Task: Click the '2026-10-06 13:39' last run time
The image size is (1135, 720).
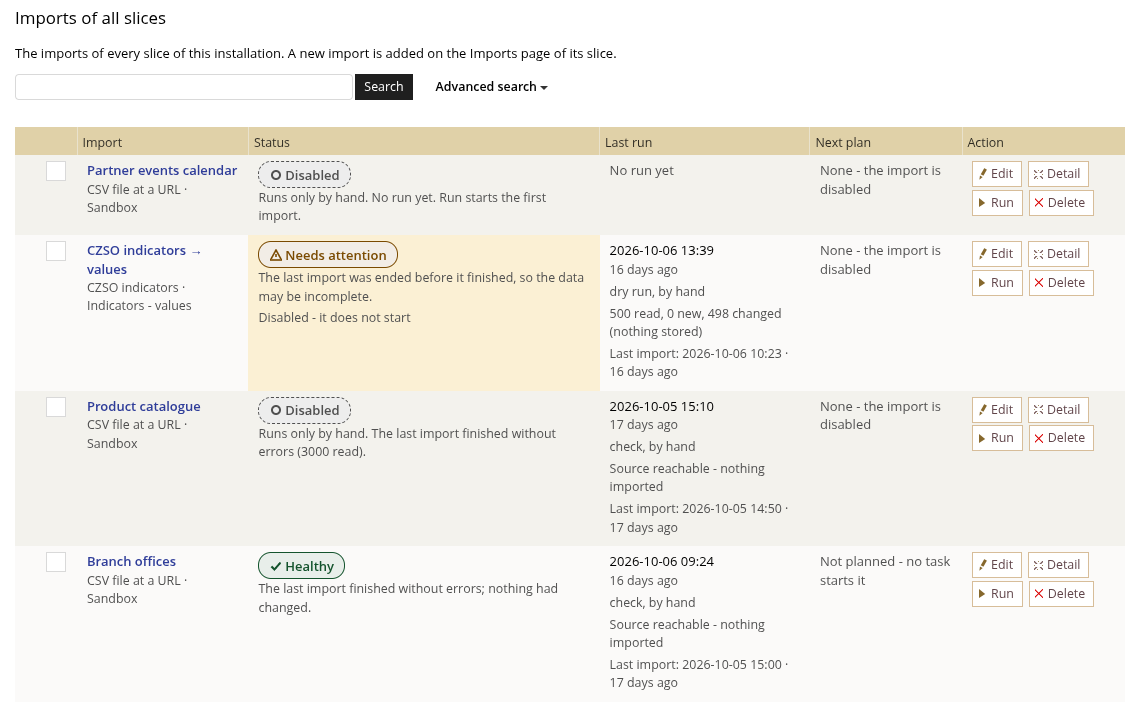Action: click(x=662, y=250)
